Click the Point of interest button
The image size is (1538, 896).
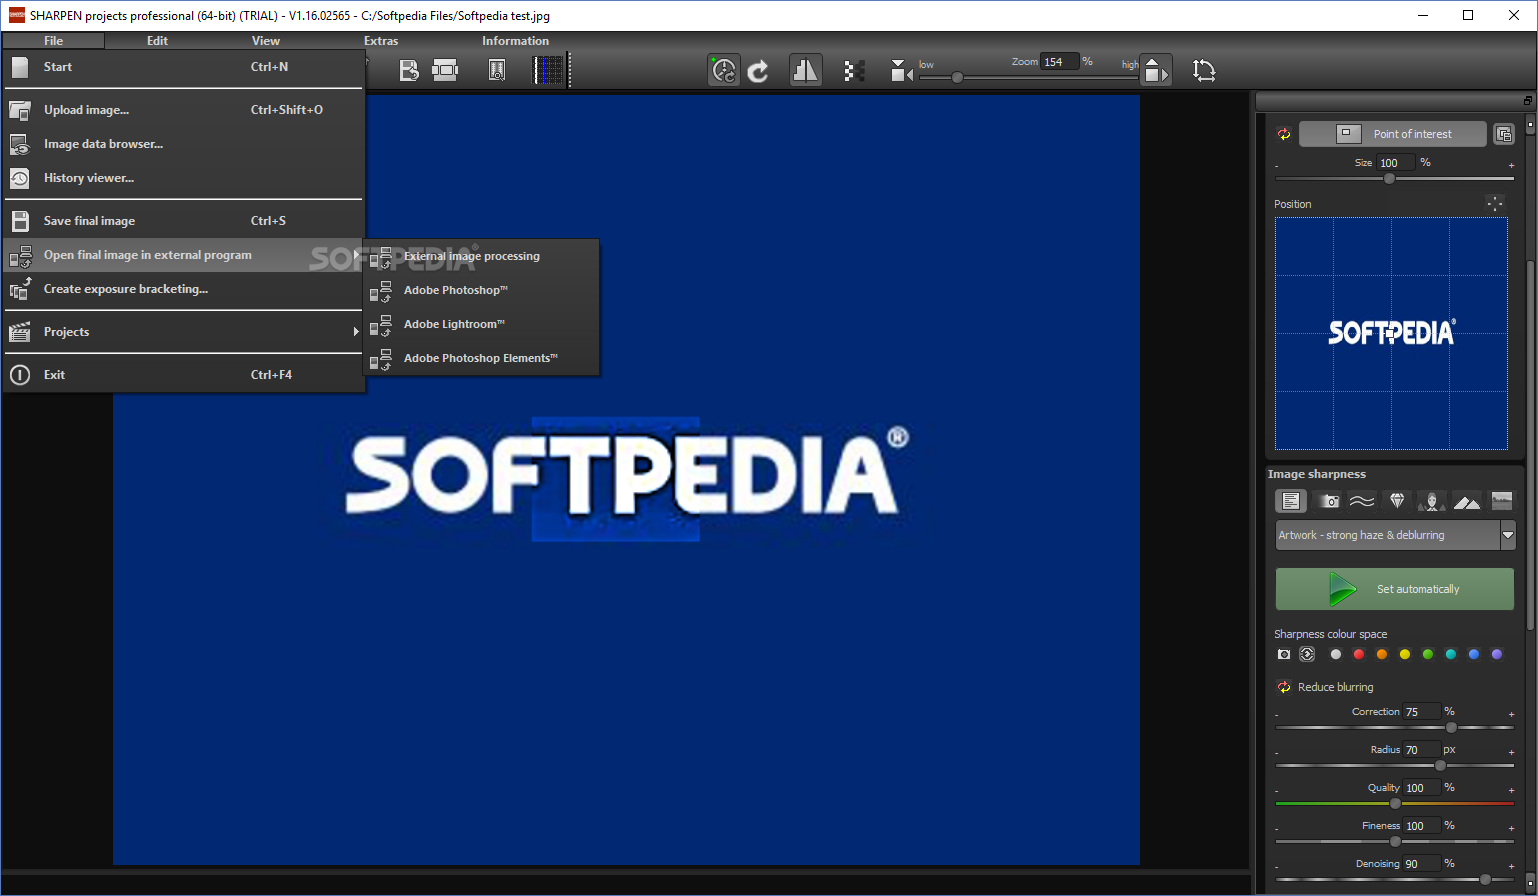[x=1392, y=134]
